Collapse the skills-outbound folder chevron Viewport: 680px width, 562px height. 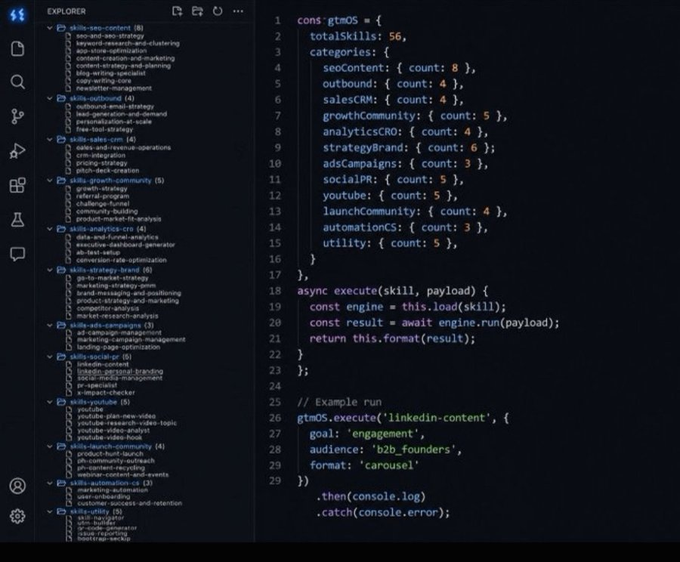coord(50,98)
